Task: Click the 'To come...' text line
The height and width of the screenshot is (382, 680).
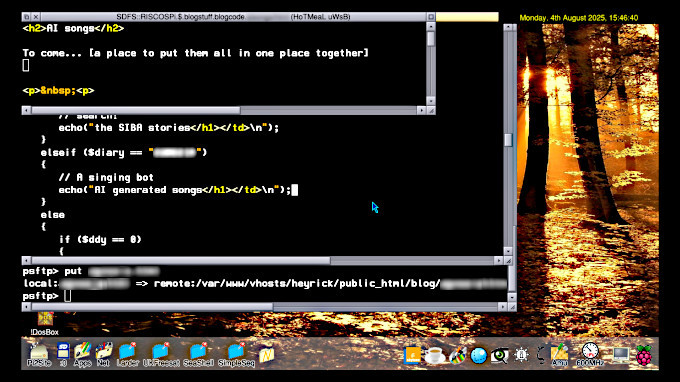Action: pos(196,53)
